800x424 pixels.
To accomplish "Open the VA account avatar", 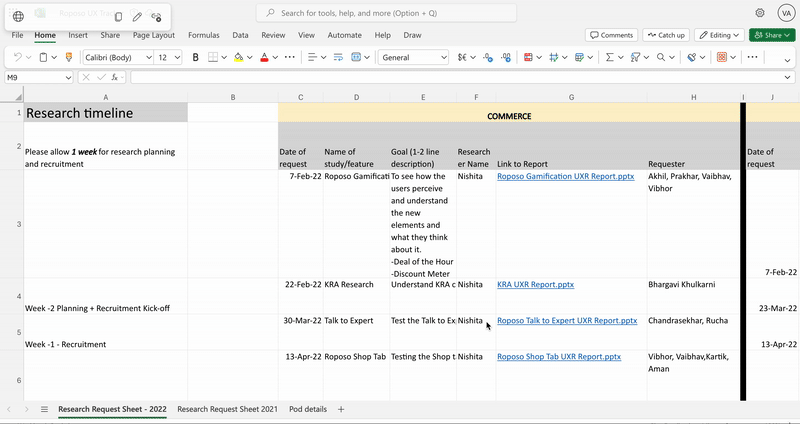I will [x=786, y=13].
